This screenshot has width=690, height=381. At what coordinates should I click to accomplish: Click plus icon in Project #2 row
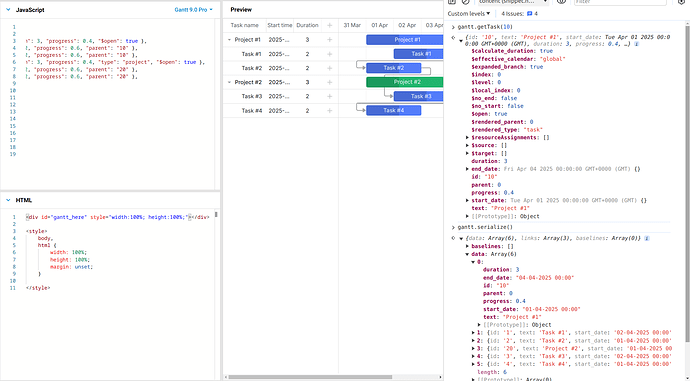[329, 82]
